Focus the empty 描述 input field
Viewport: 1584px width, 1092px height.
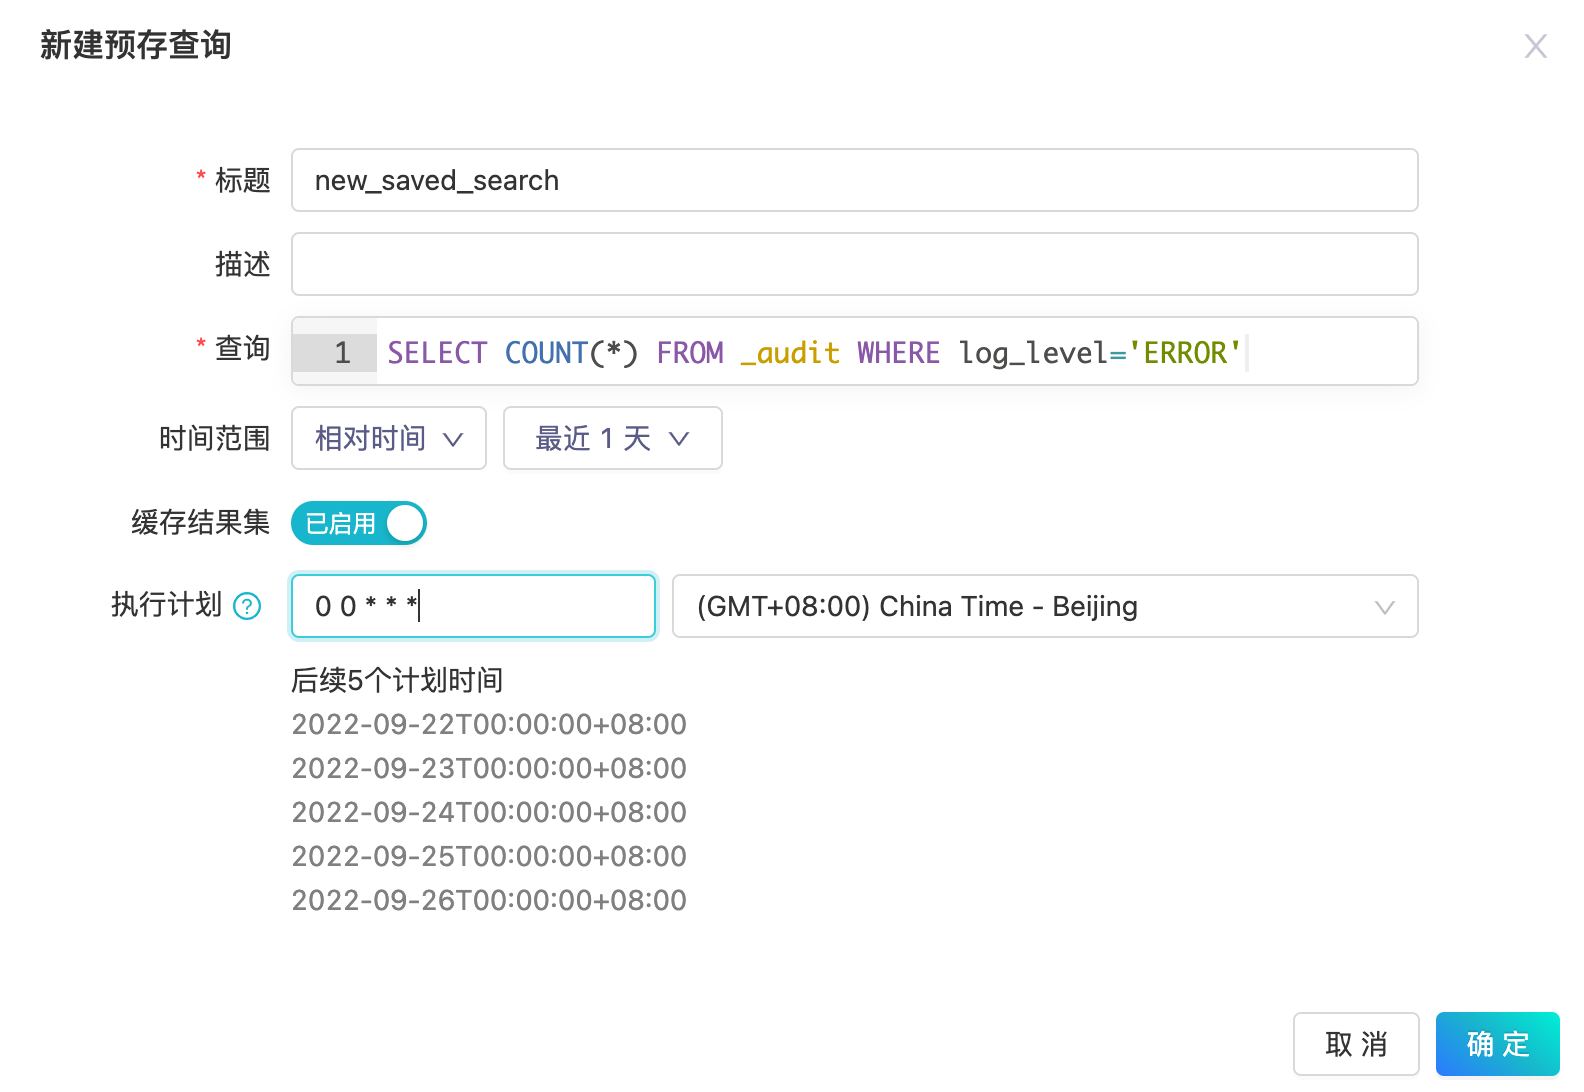coord(855,264)
